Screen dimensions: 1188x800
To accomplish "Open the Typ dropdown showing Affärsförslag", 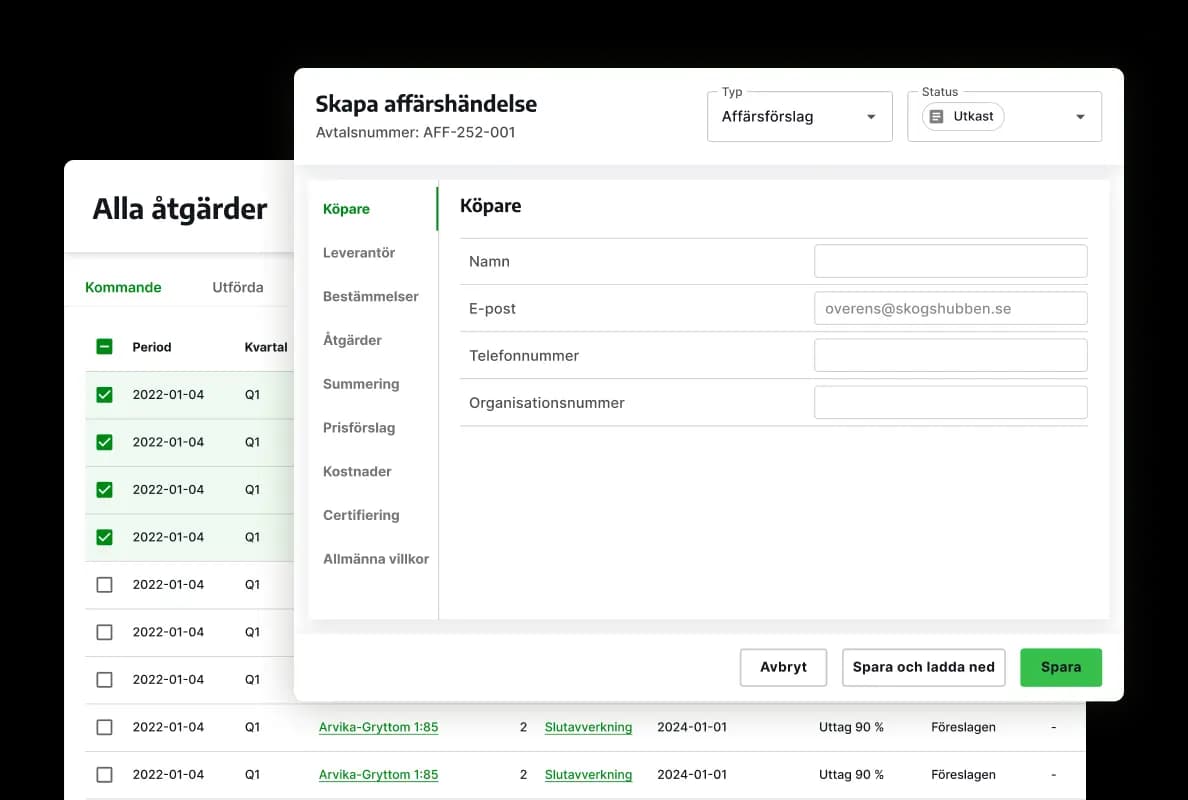I will pos(799,117).
